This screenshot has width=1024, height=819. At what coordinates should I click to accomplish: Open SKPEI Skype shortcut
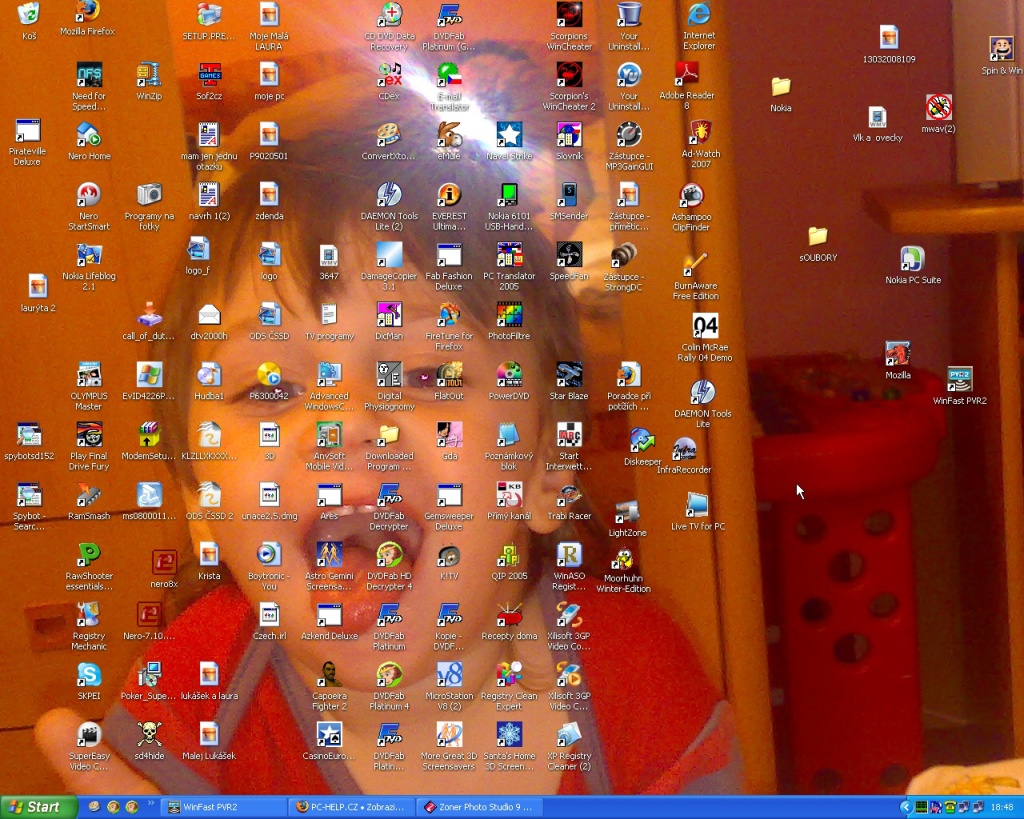coord(89,681)
